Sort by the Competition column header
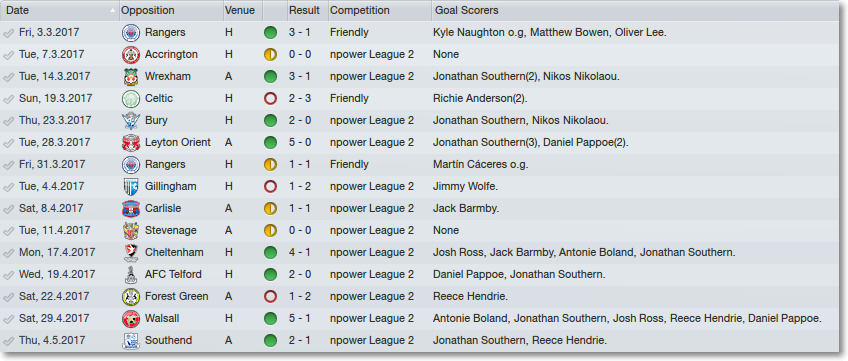 pos(380,10)
